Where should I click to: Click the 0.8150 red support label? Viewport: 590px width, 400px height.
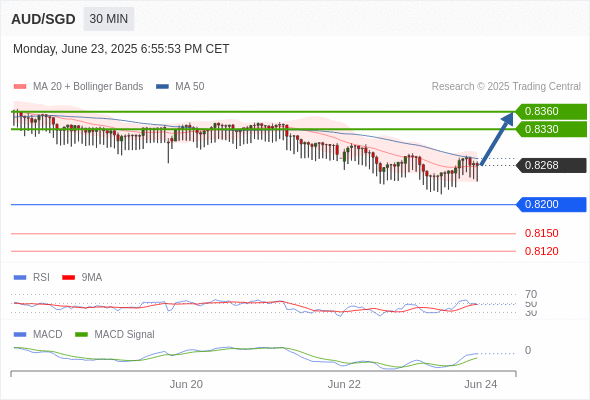pyautogui.click(x=541, y=233)
